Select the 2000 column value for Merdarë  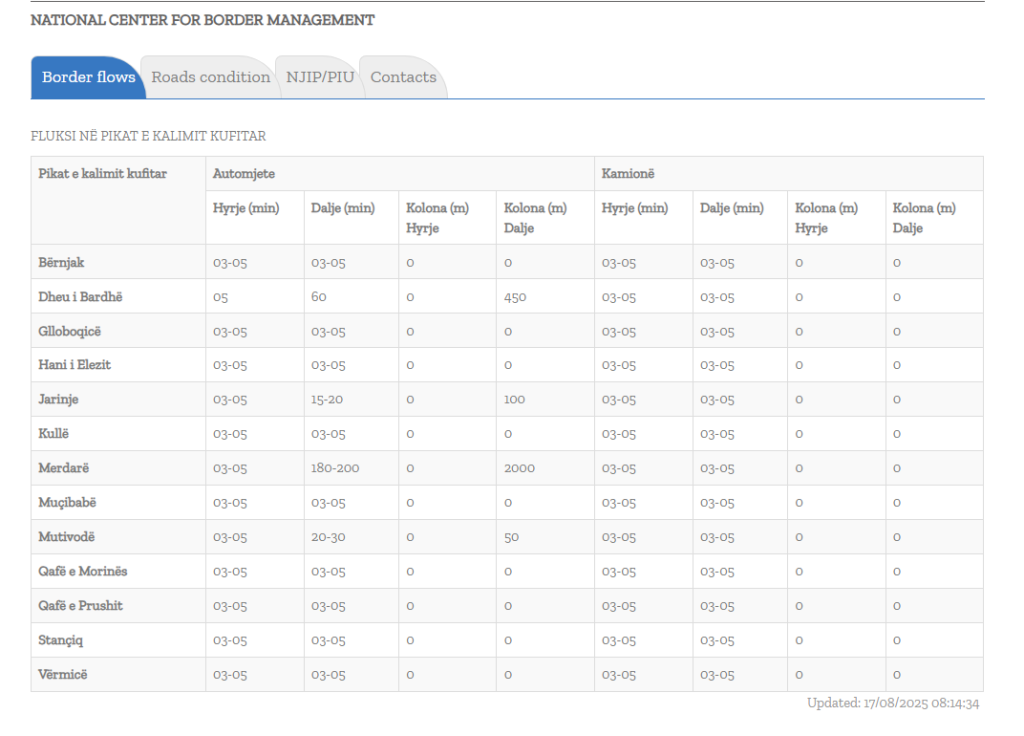(x=519, y=468)
